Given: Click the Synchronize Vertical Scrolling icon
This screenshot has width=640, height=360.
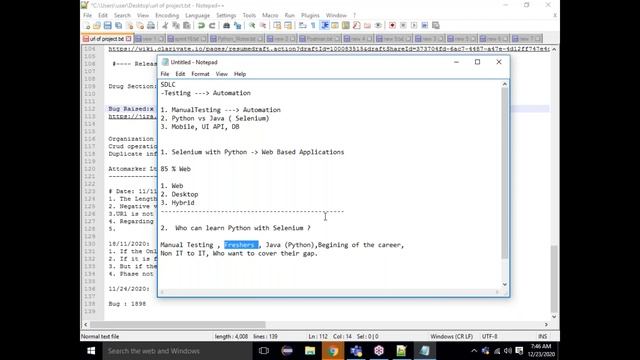Looking at the screenshot, I should coord(277,25).
